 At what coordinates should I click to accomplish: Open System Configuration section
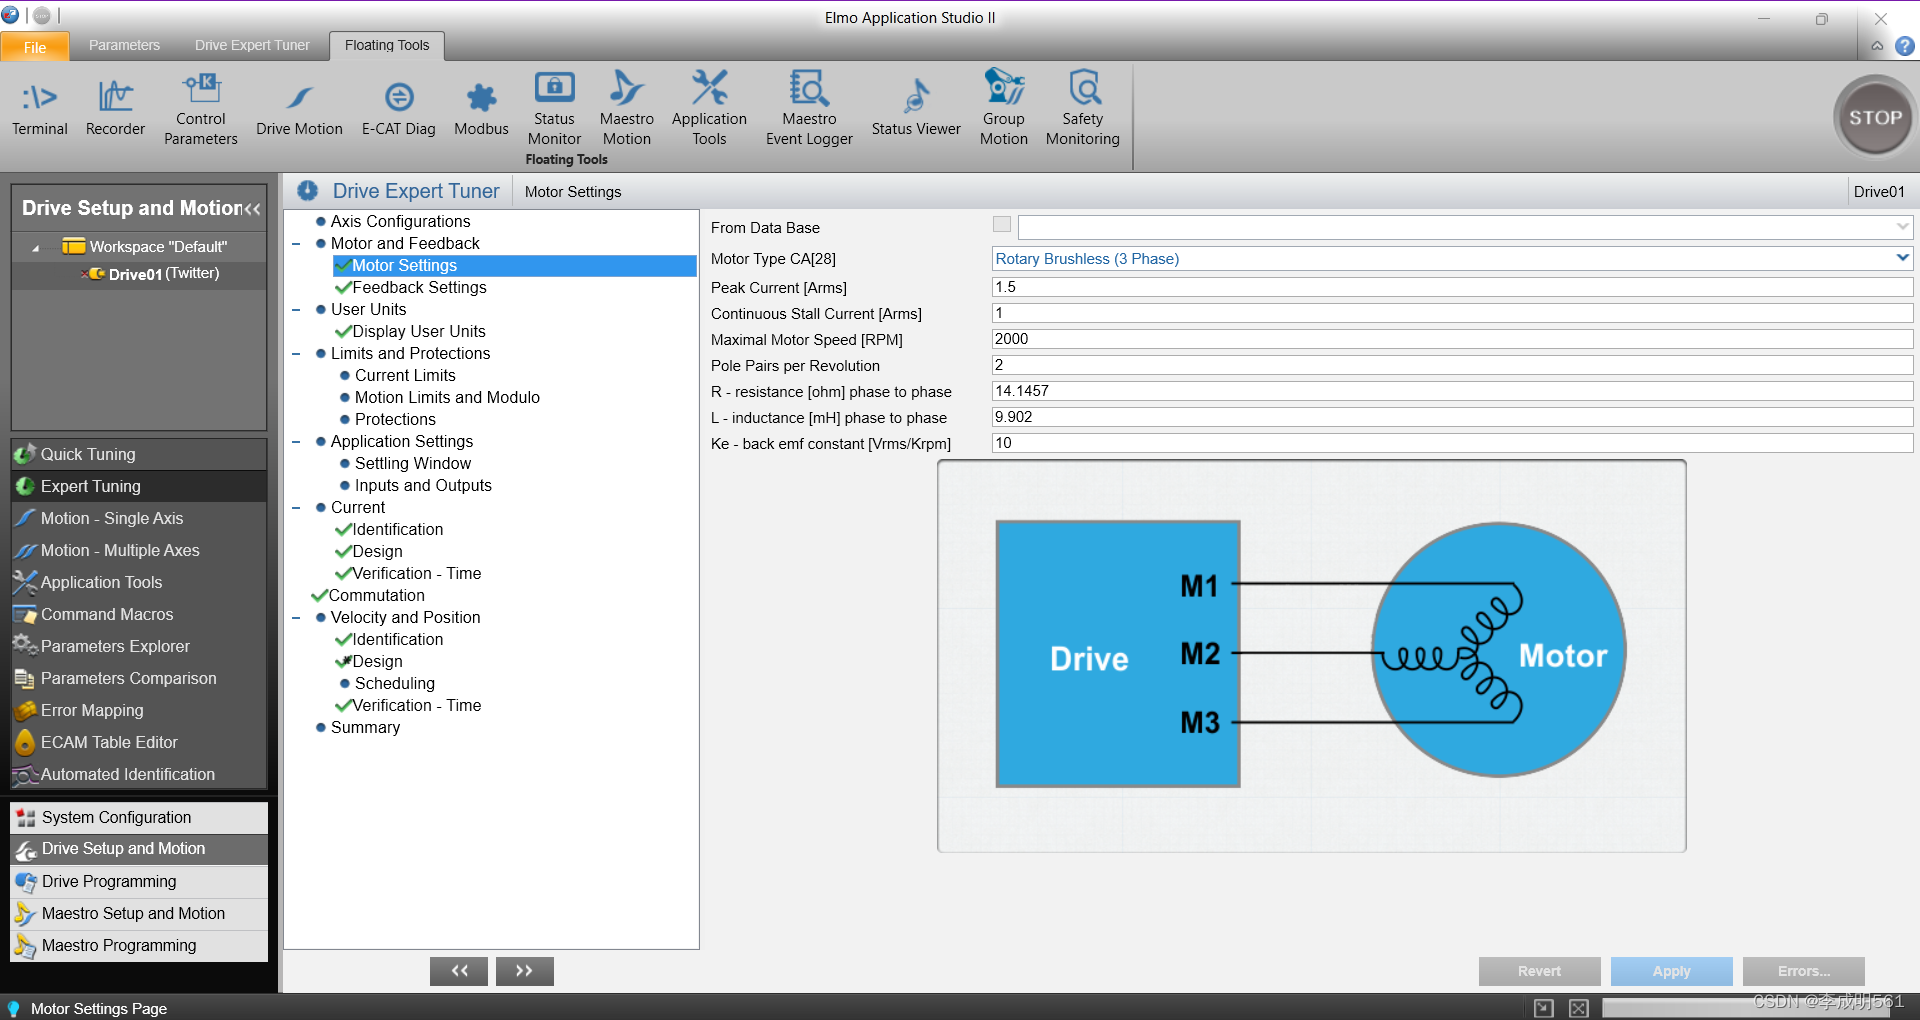tap(139, 817)
